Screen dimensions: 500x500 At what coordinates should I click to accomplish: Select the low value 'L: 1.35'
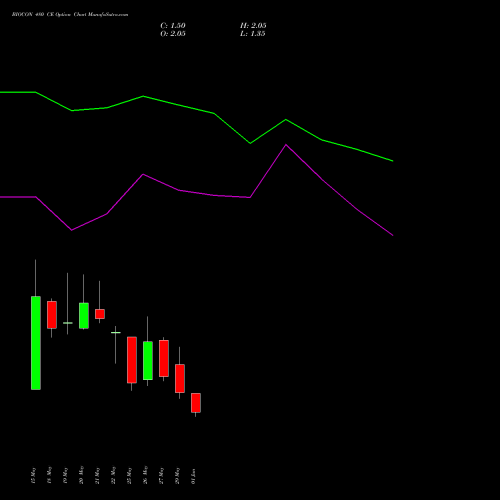(x=253, y=34)
